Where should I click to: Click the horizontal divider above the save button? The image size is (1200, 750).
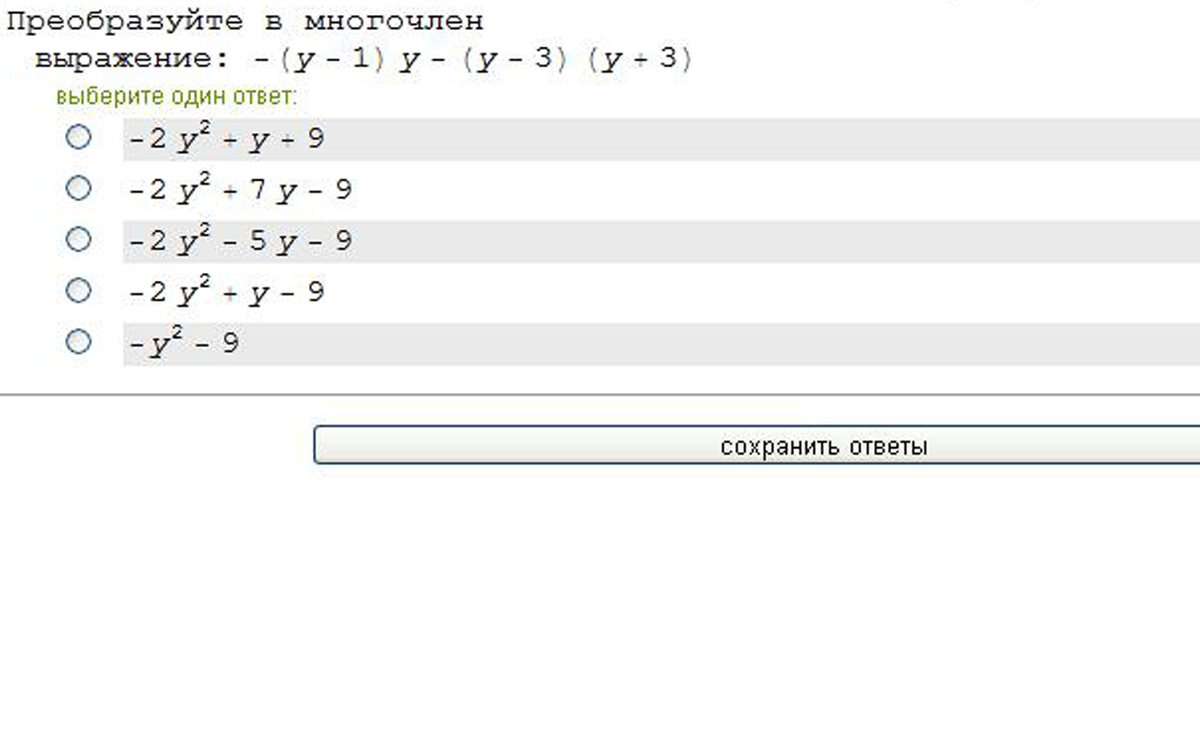tap(600, 395)
